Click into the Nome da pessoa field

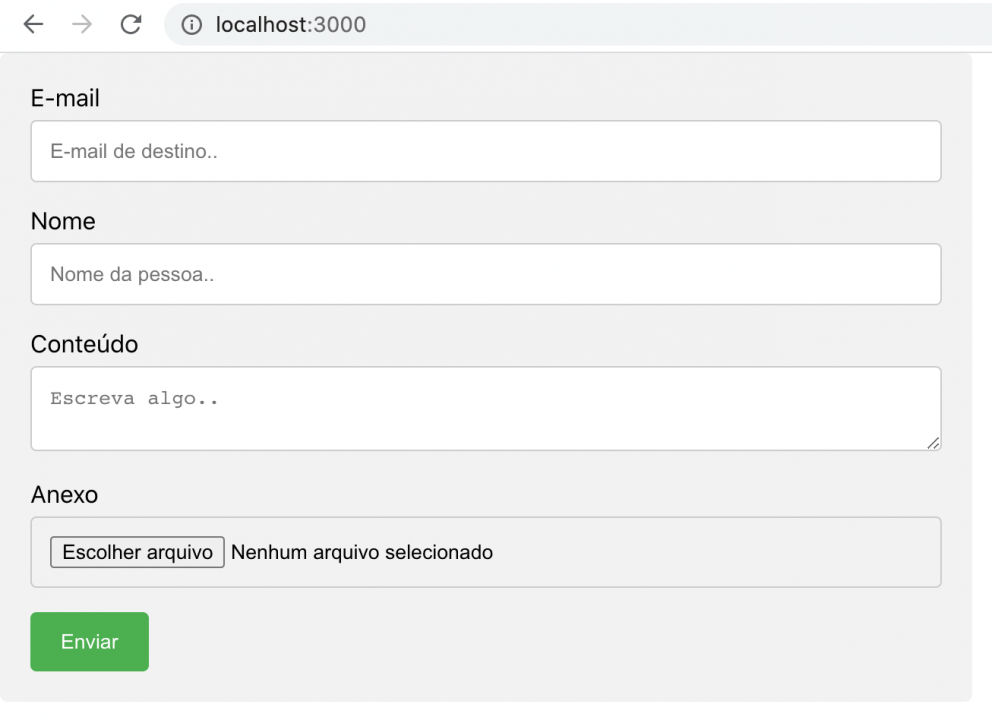tap(486, 274)
